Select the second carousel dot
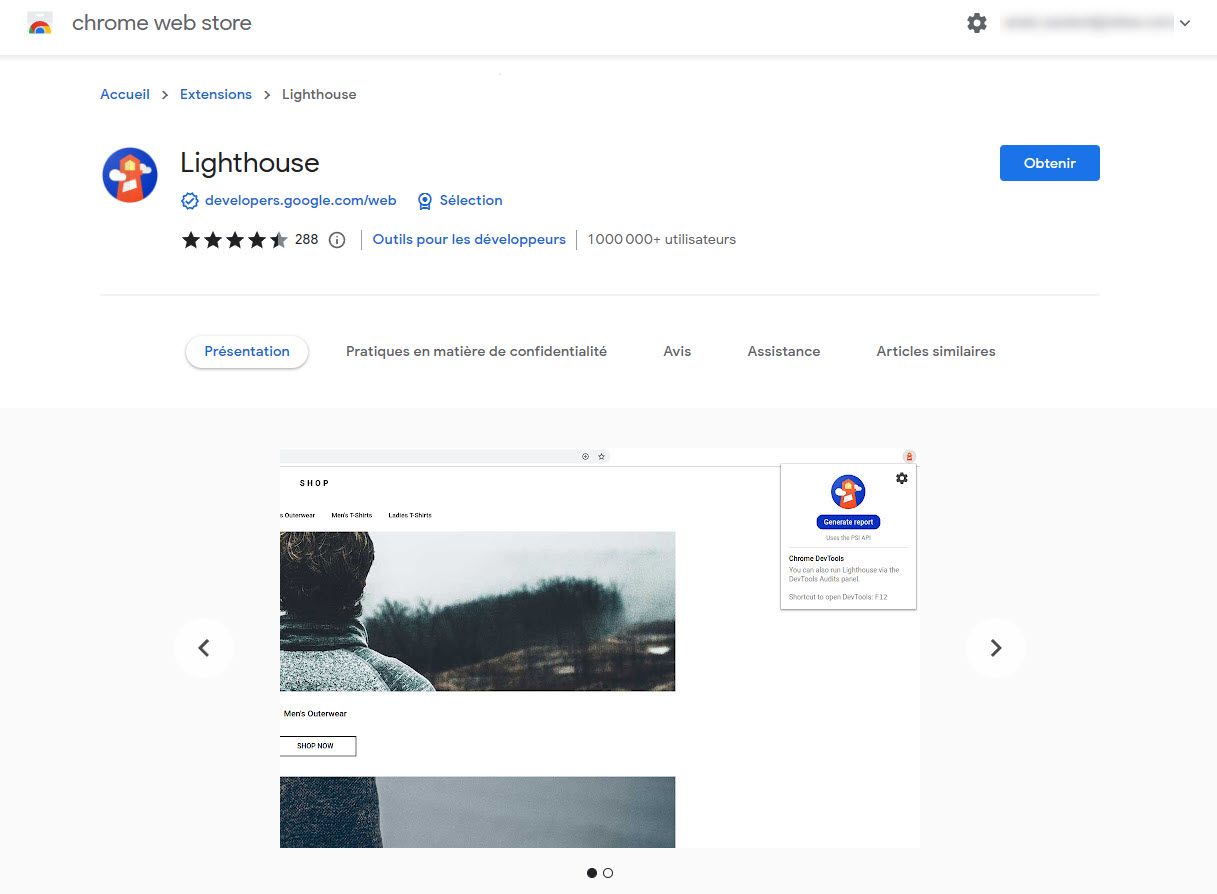1217x894 pixels. click(608, 872)
